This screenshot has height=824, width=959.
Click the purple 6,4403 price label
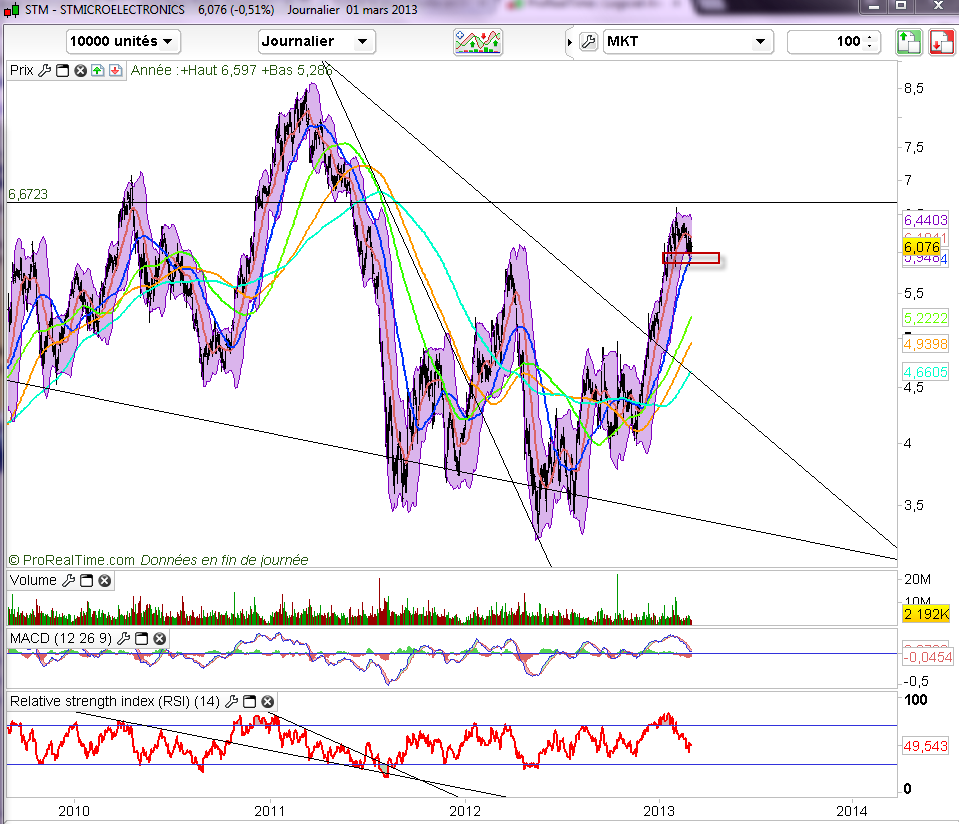pos(925,220)
